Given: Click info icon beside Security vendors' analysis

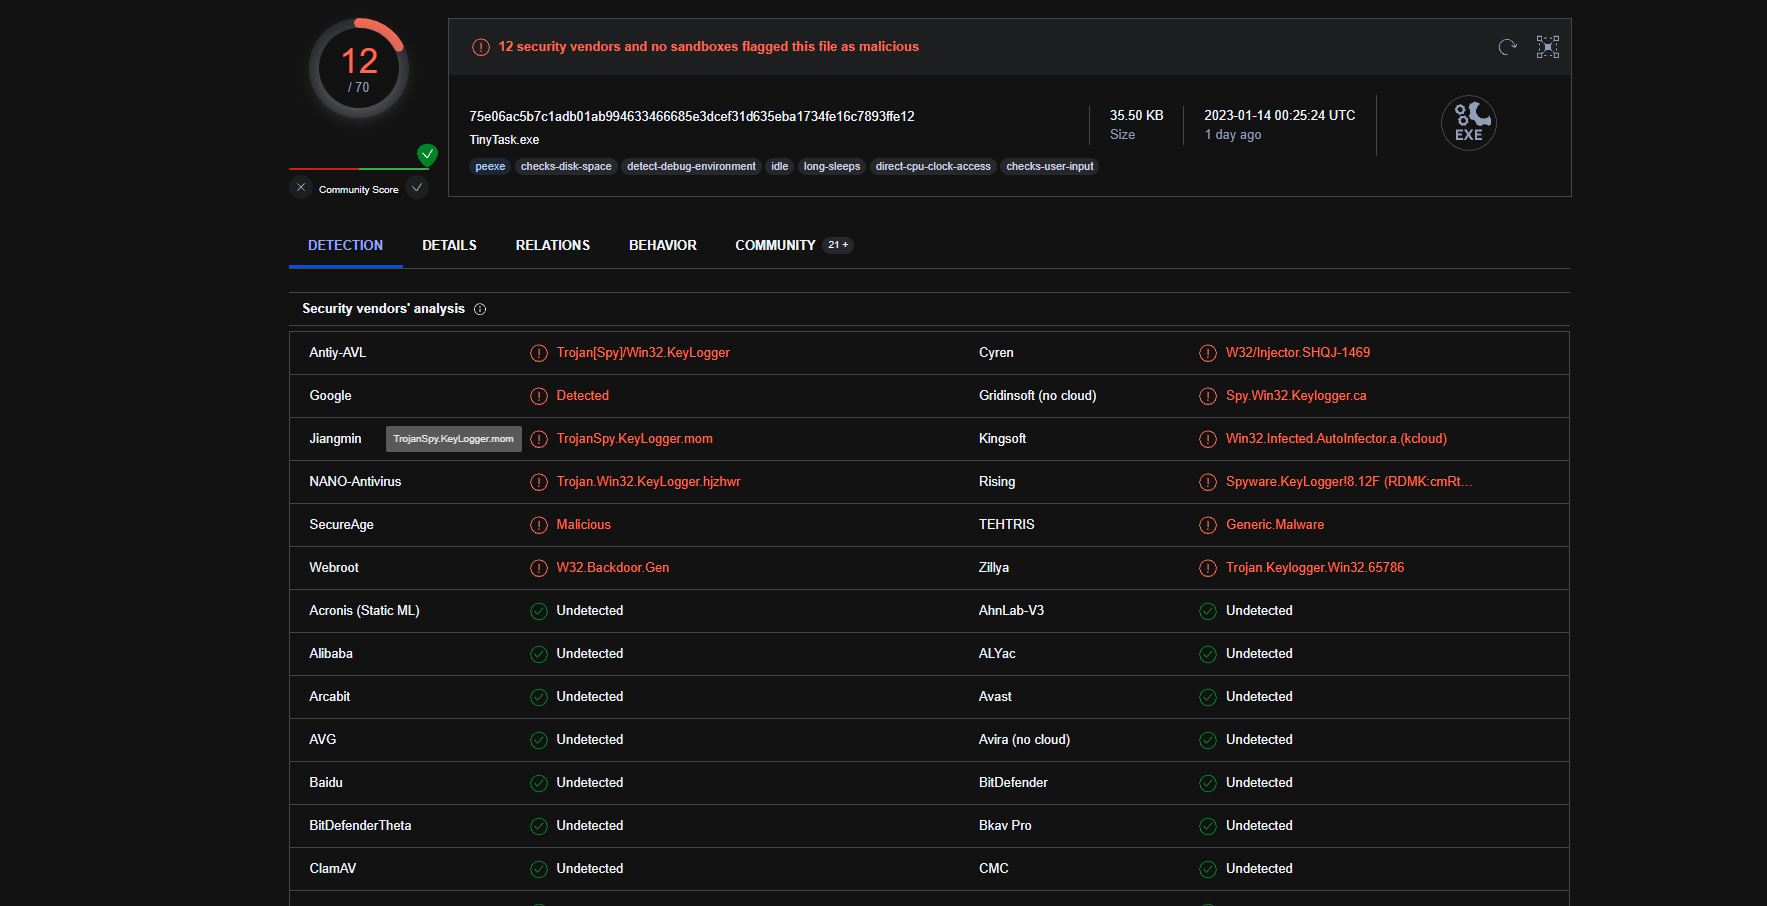Looking at the screenshot, I should pyautogui.click(x=480, y=309).
